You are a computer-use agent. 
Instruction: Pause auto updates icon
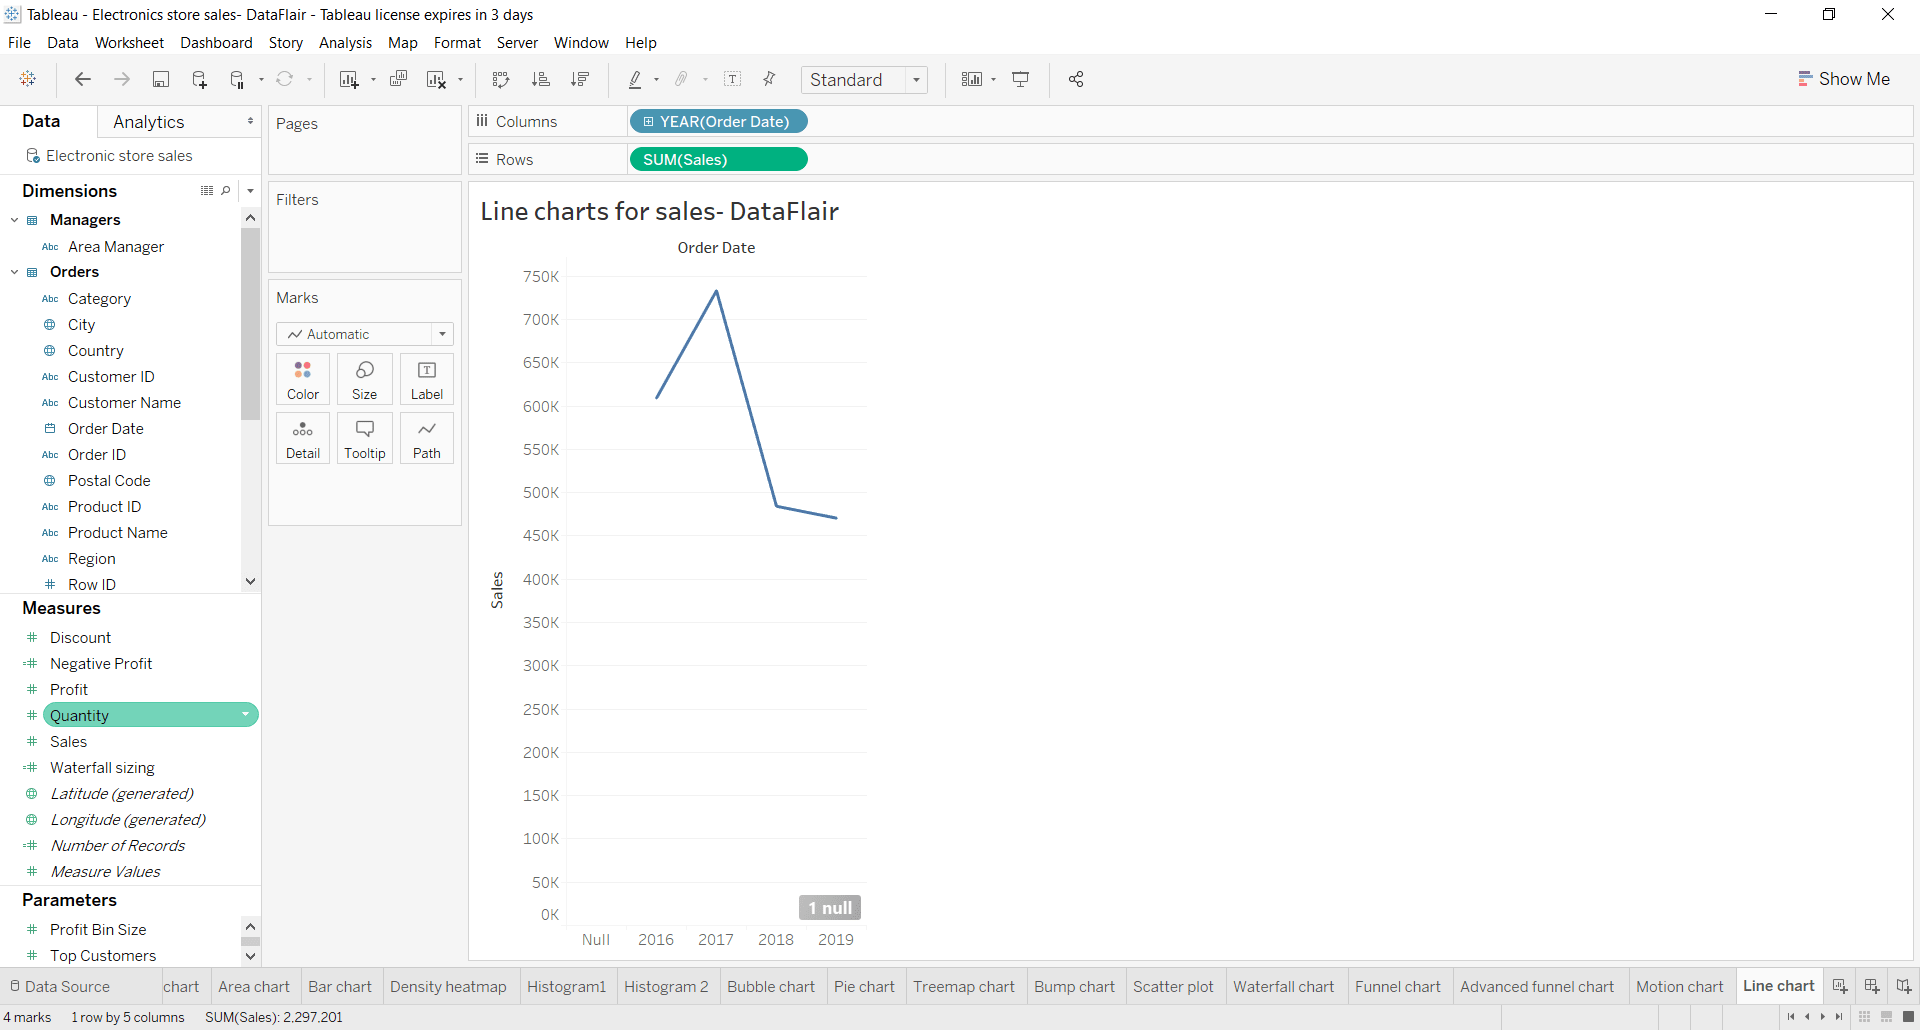tap(237, 79)
